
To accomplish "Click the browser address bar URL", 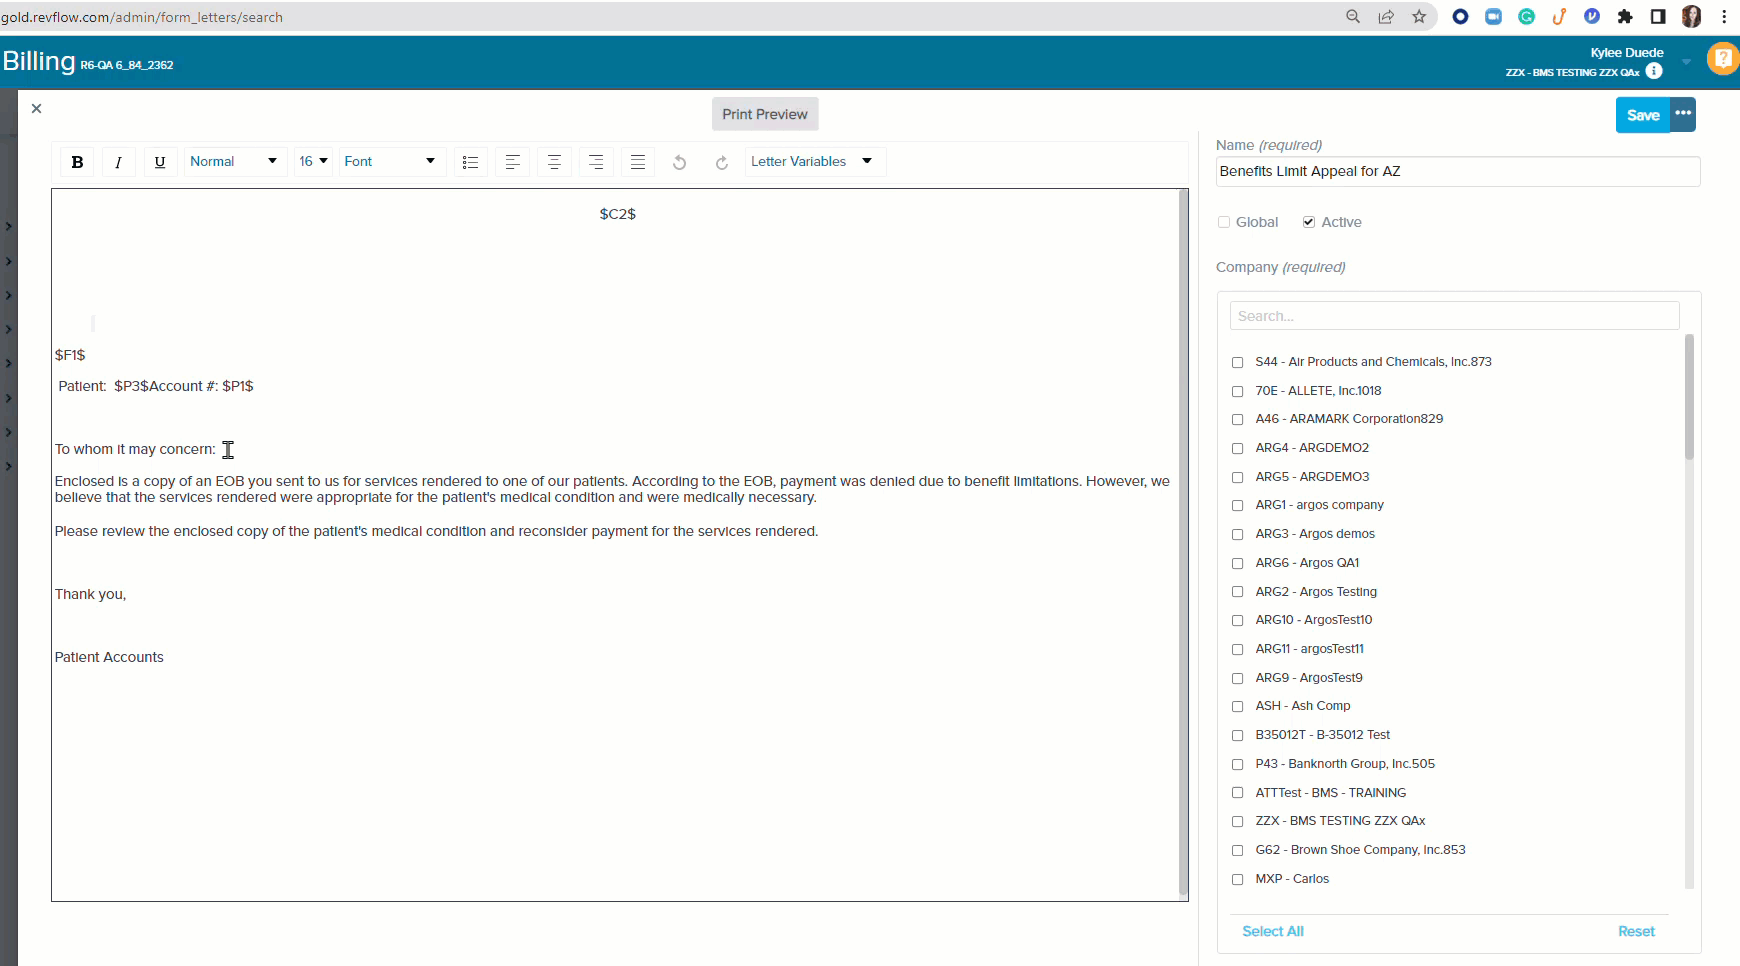I will (x=142, y=17).
